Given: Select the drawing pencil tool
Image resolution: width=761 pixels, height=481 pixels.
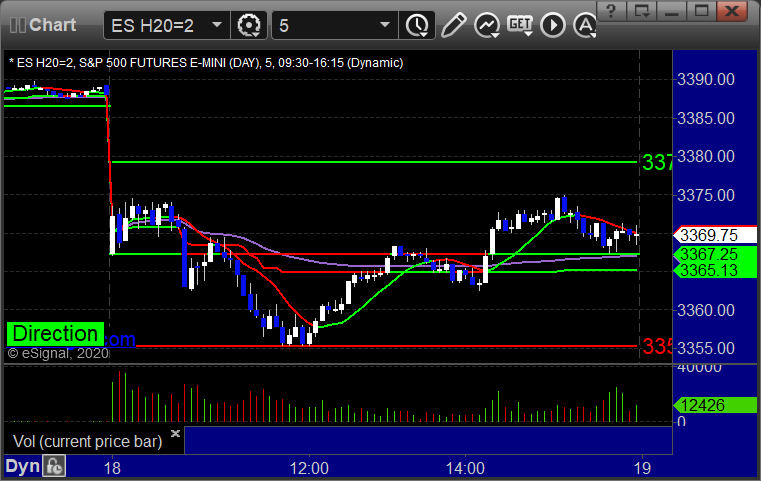Looking at the screenshot, I should click(x=453, y=25).
